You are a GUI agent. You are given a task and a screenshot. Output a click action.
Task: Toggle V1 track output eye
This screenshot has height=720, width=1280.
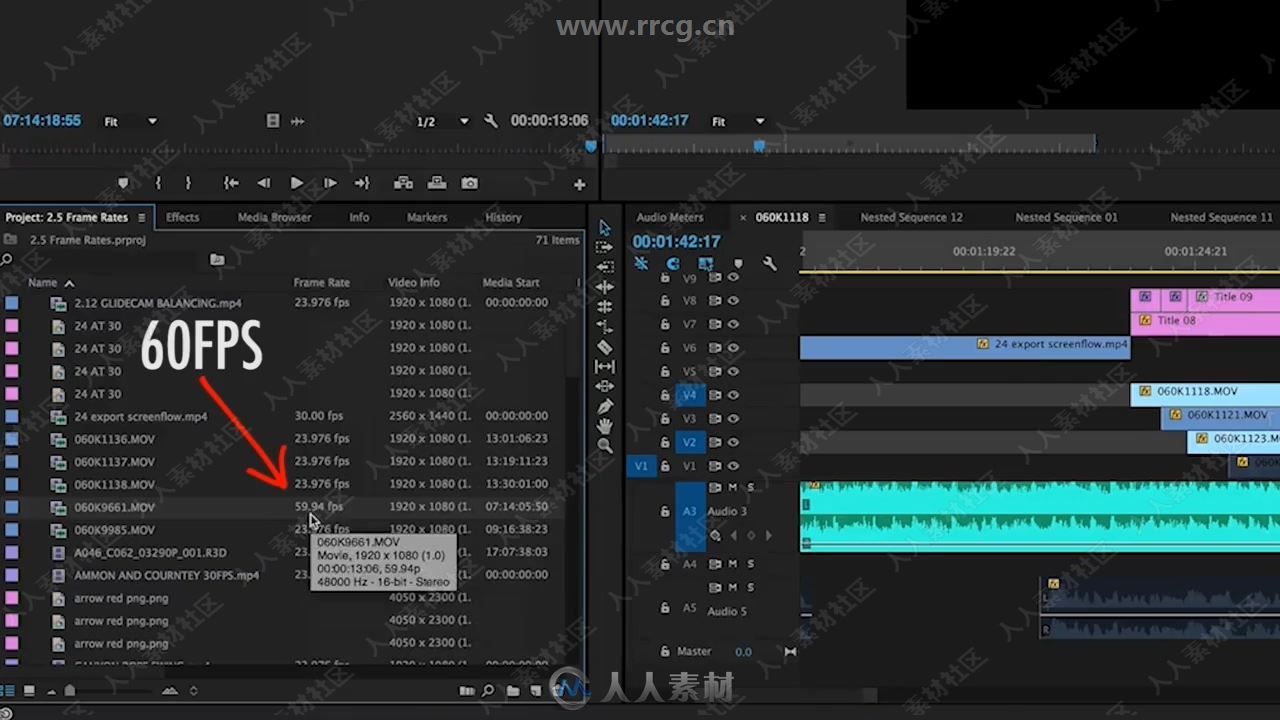click(x=733, y=466)
